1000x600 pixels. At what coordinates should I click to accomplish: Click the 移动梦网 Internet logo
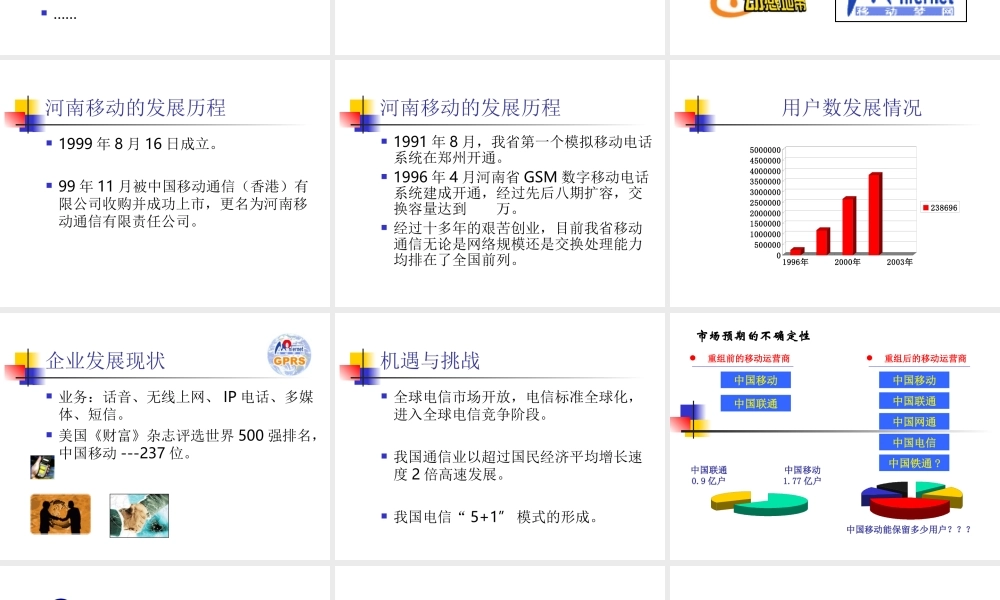click(899, 10)
